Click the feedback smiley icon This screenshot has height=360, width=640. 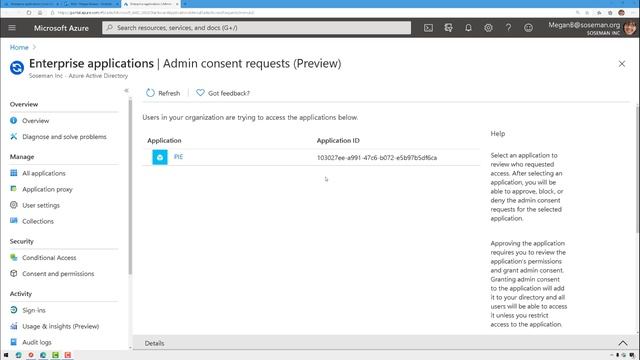pos(528,28)
